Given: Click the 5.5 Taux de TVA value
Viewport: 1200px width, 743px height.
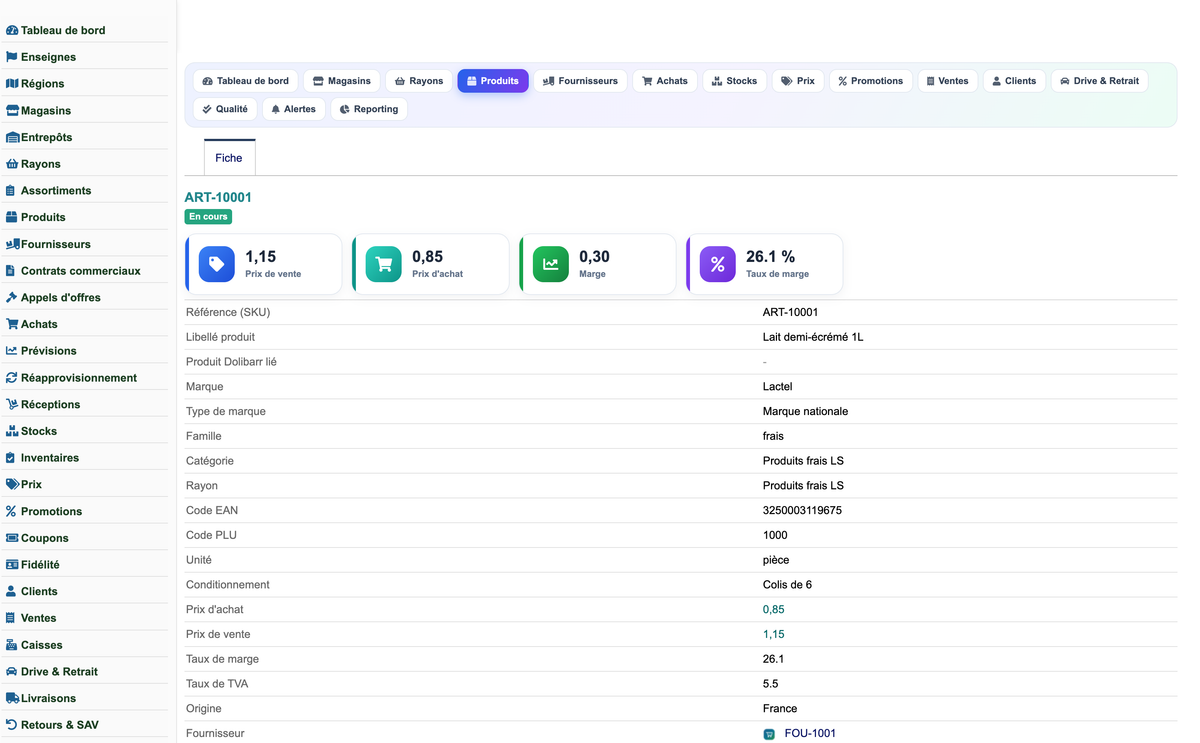Looking at the screenshot, I should coord(770,684).
